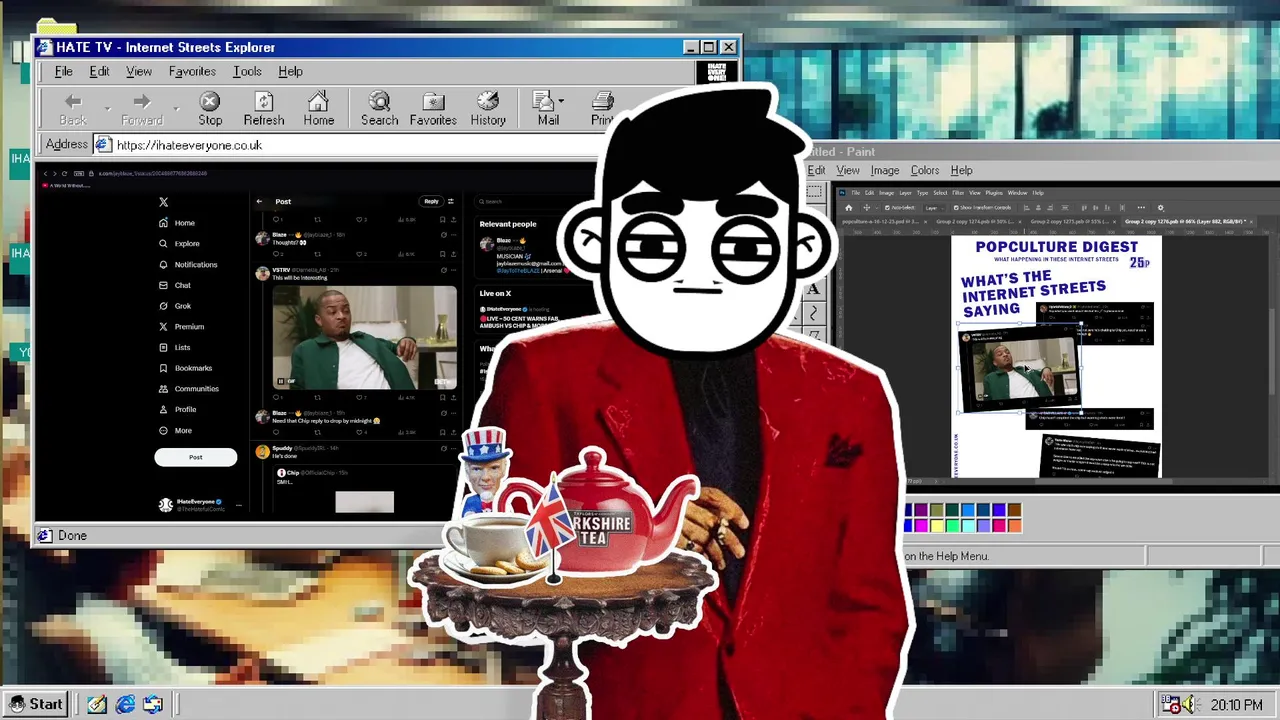Screen dimensions: 1280x720
Task: Repost VSTRV's GIF post
Action: (317, 397)
